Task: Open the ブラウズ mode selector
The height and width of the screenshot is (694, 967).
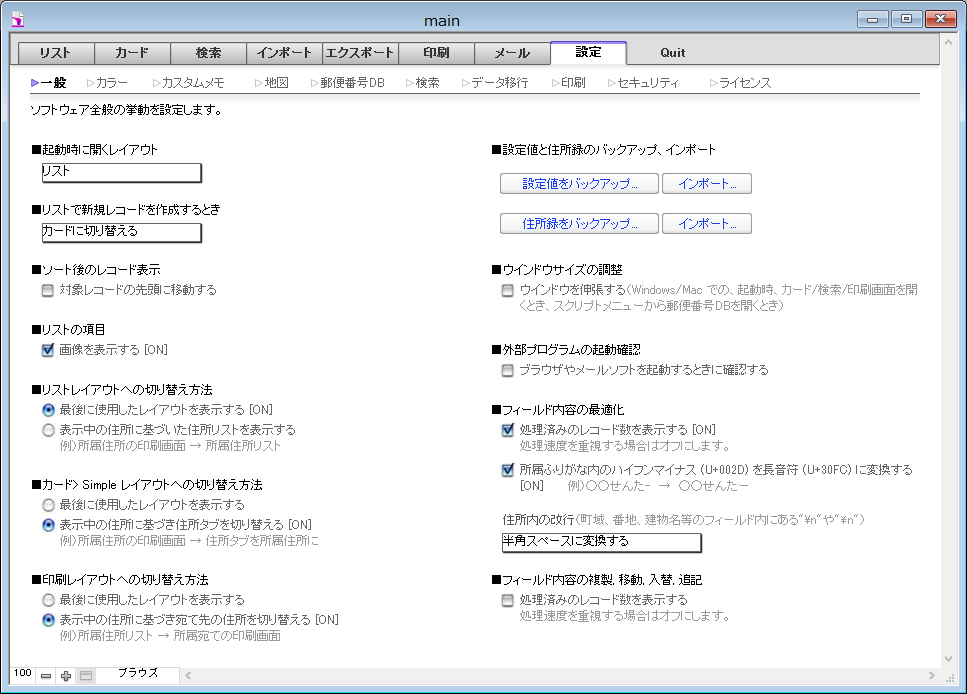Action: click(138, 674)
